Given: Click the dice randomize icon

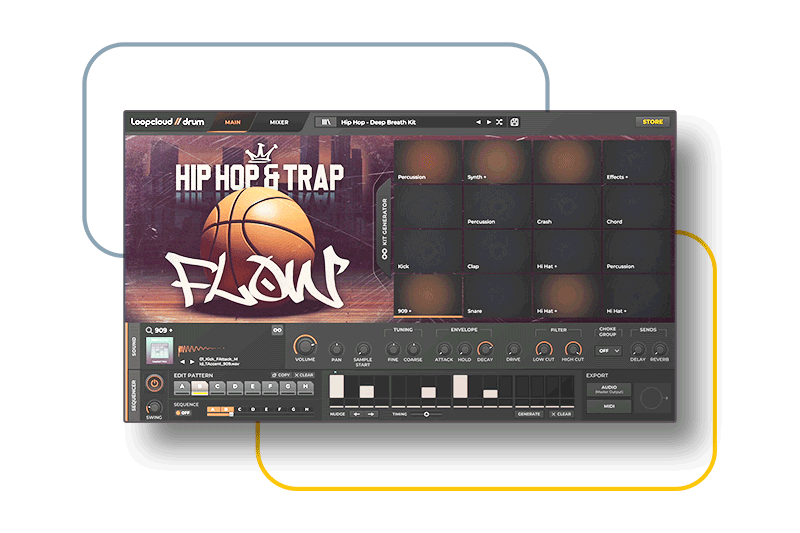Looking at the screenshot, I should click(514, 122).
